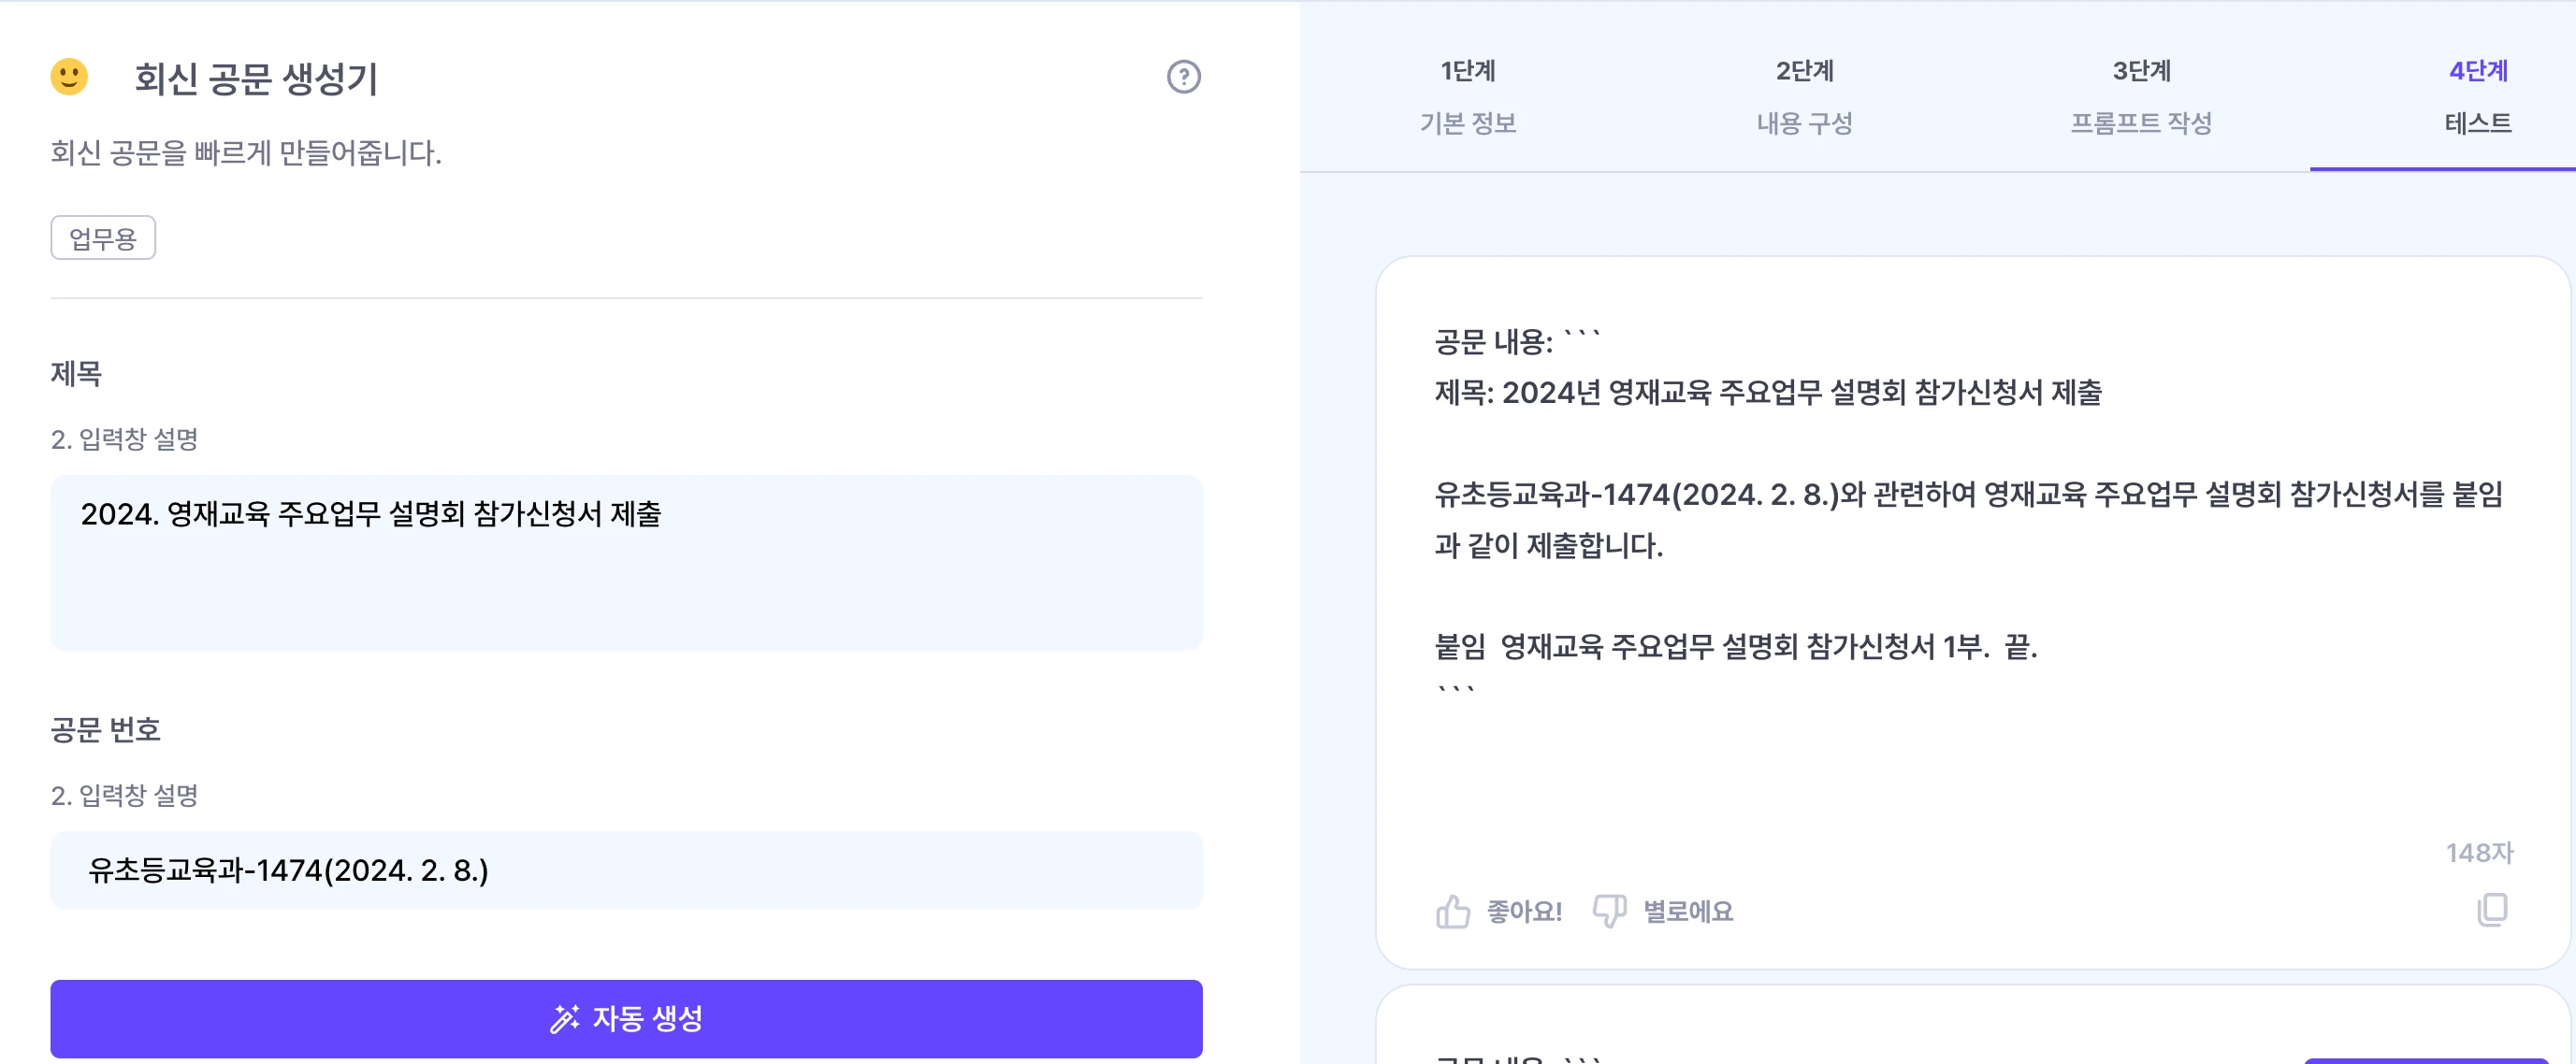The height and width of the screenshot is (1064, 2576).
Task: Click the magic wand icon on 자동 생성
Action: click(565, 1018)
